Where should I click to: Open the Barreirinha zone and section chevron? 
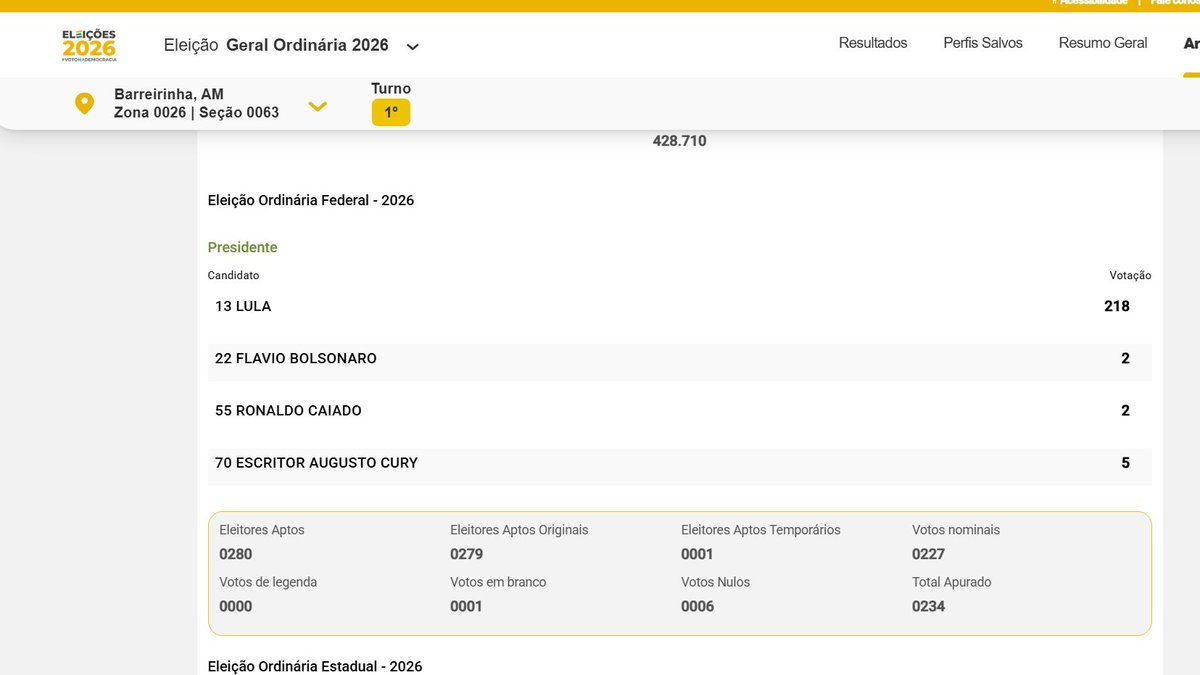coord(317,105)
